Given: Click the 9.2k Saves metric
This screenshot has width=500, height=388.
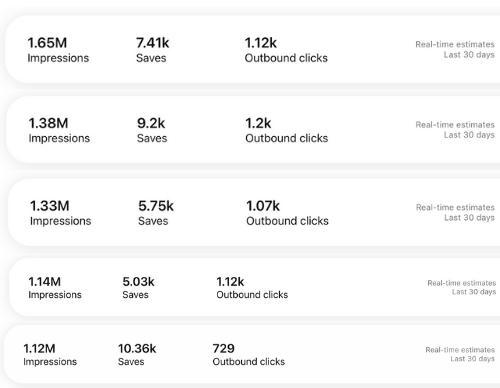Looking at the screenshot, I should click(152, 130).
